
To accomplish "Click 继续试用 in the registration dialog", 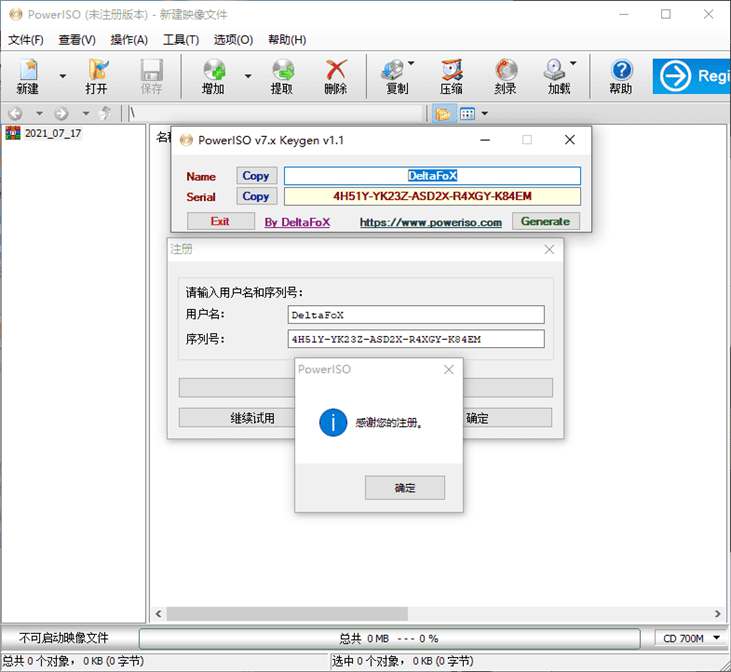I will click(x=237, y=418).
